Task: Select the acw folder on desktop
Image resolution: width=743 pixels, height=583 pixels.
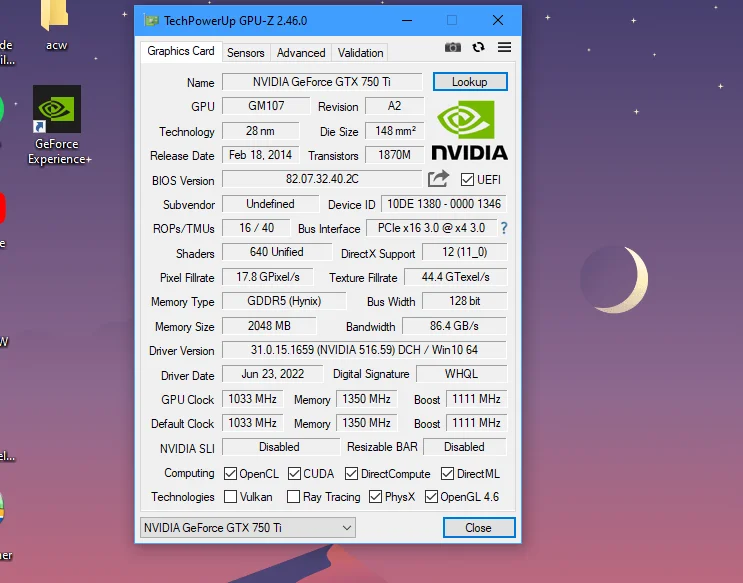Action: pos(55,26)
